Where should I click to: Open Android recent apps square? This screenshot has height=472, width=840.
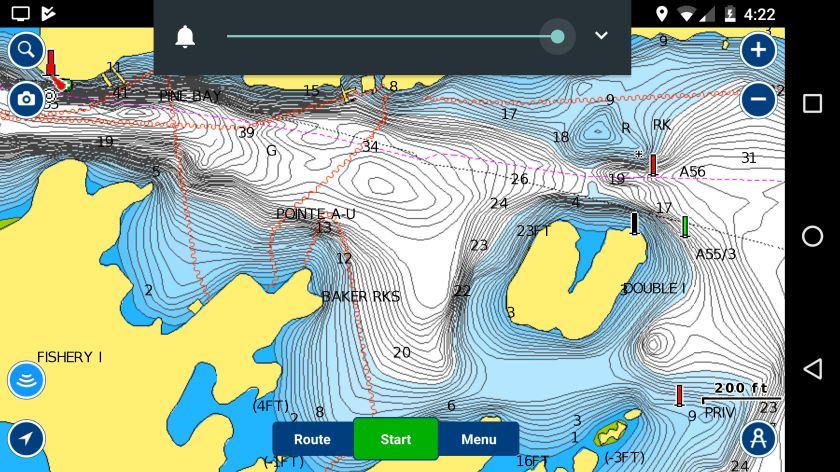(812, 104)
